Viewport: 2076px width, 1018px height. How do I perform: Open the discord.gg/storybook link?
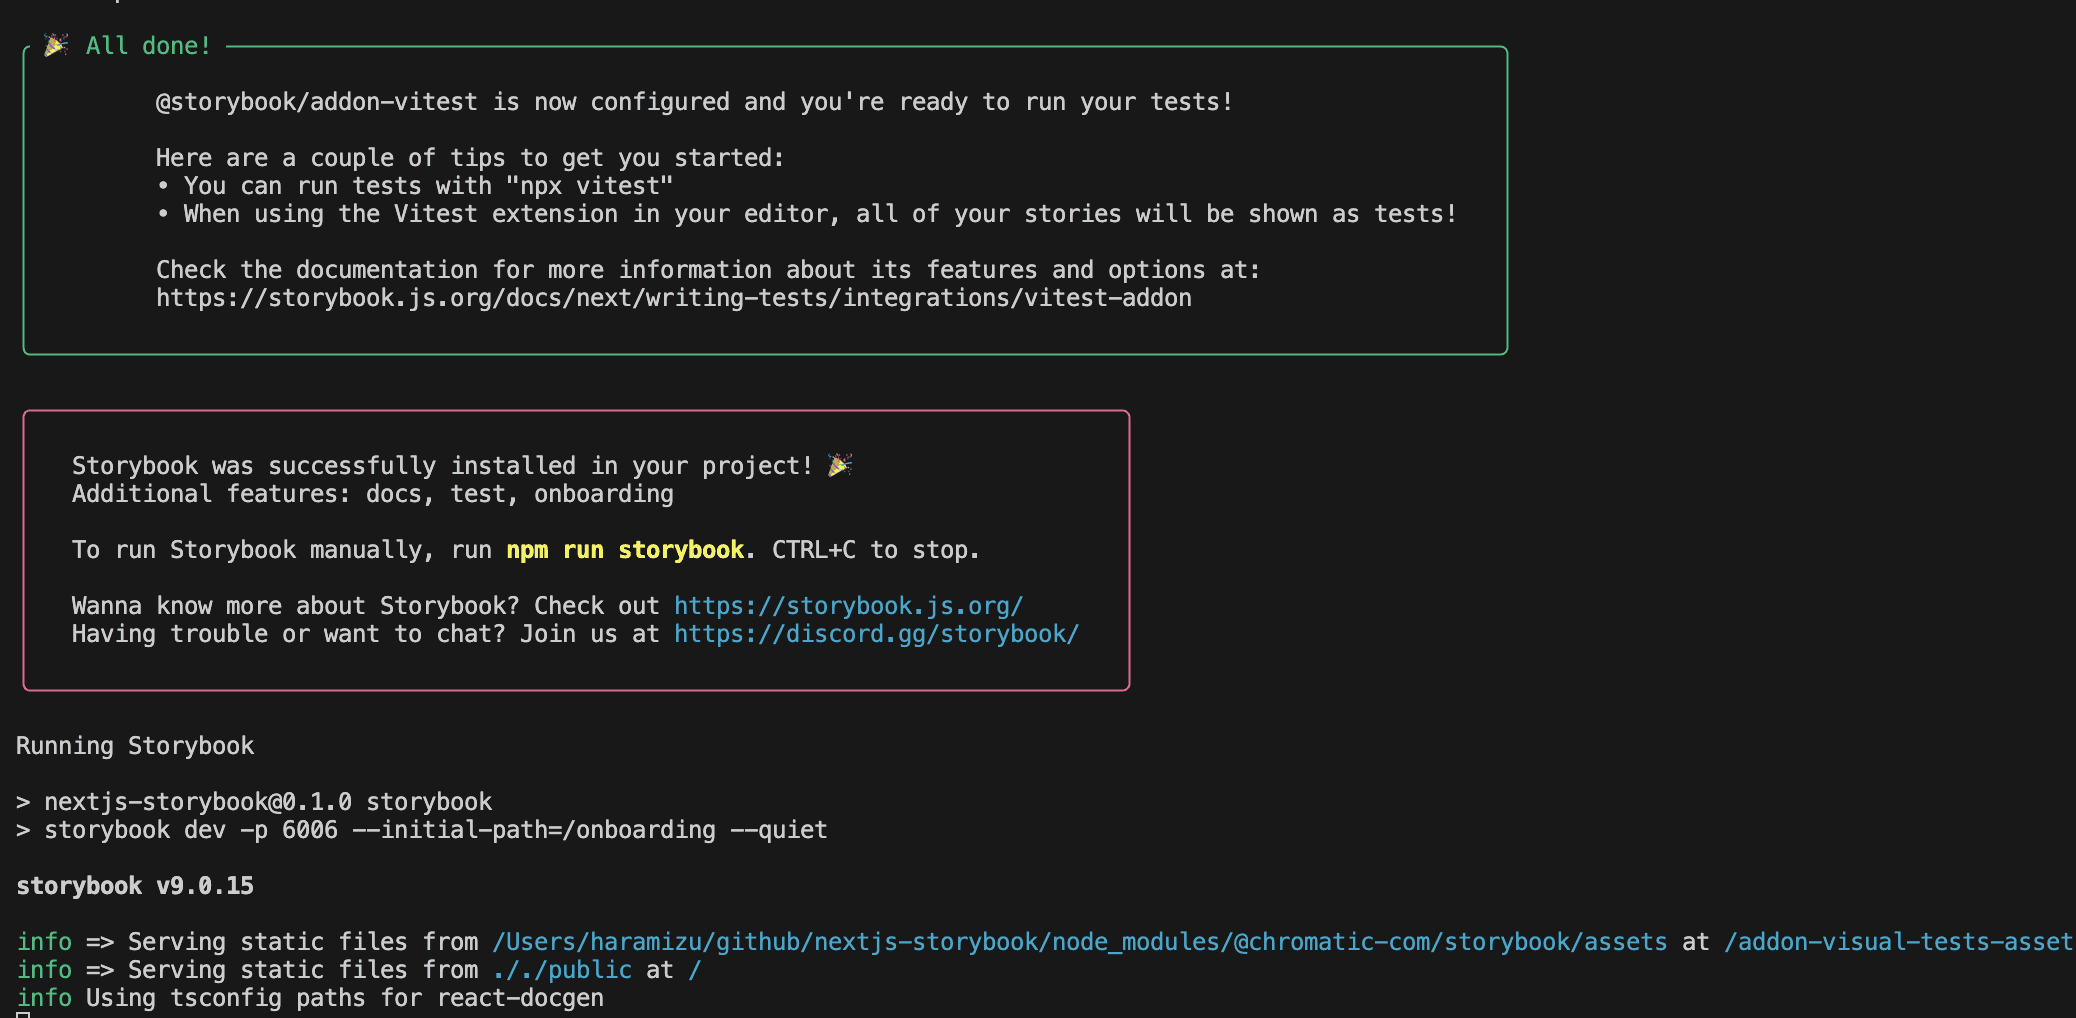click(x=876, y=634)
